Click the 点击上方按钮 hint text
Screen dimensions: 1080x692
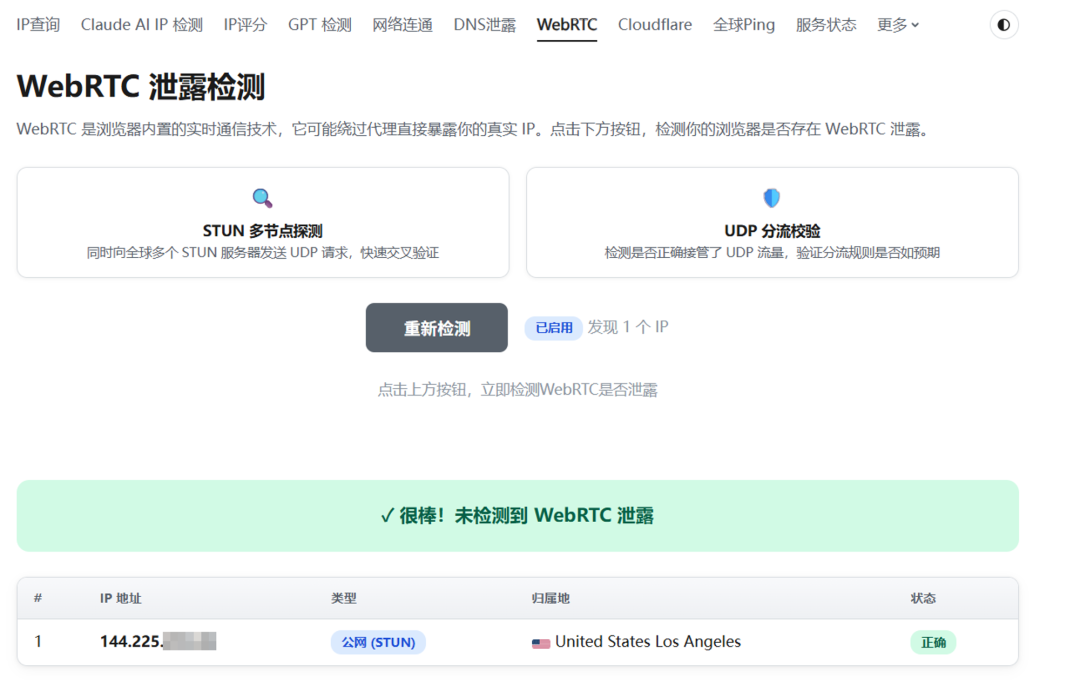[517, 390]
